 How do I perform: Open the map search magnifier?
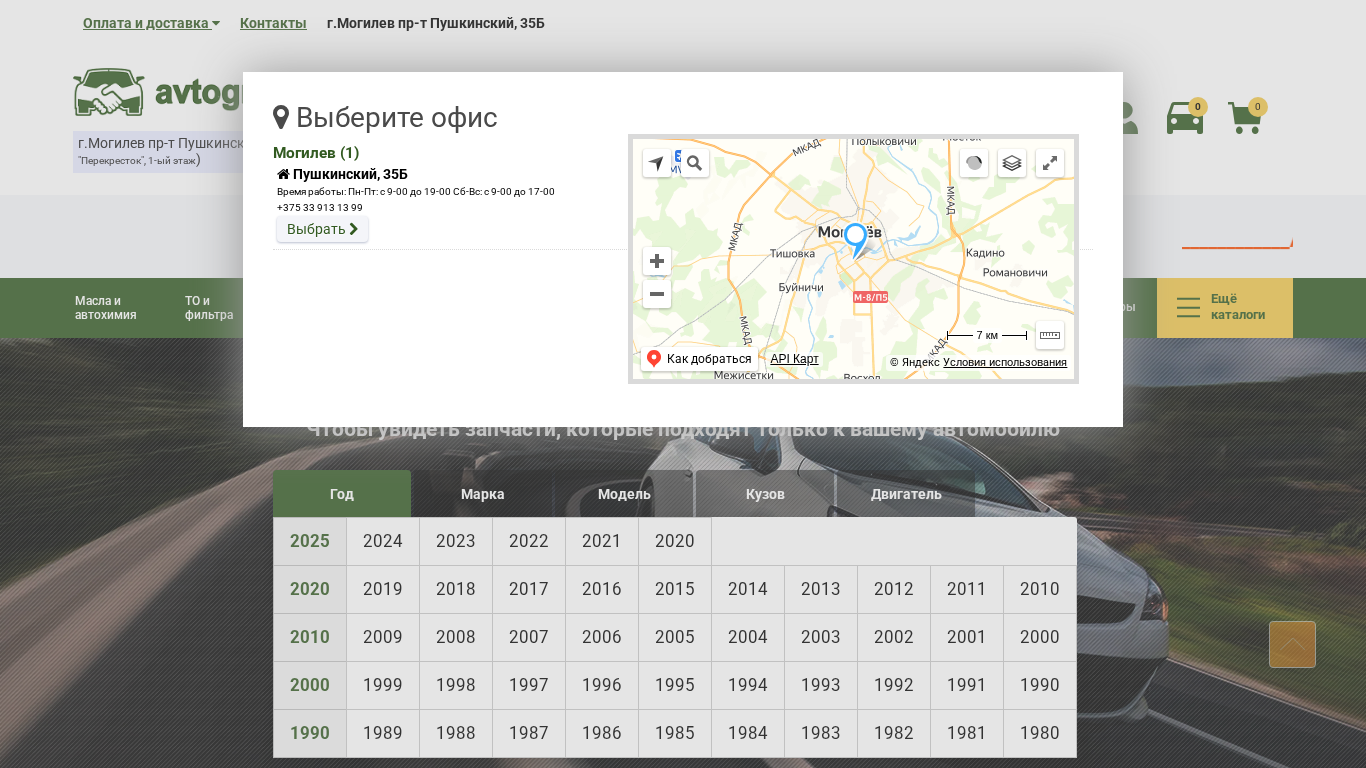(695, 163)
